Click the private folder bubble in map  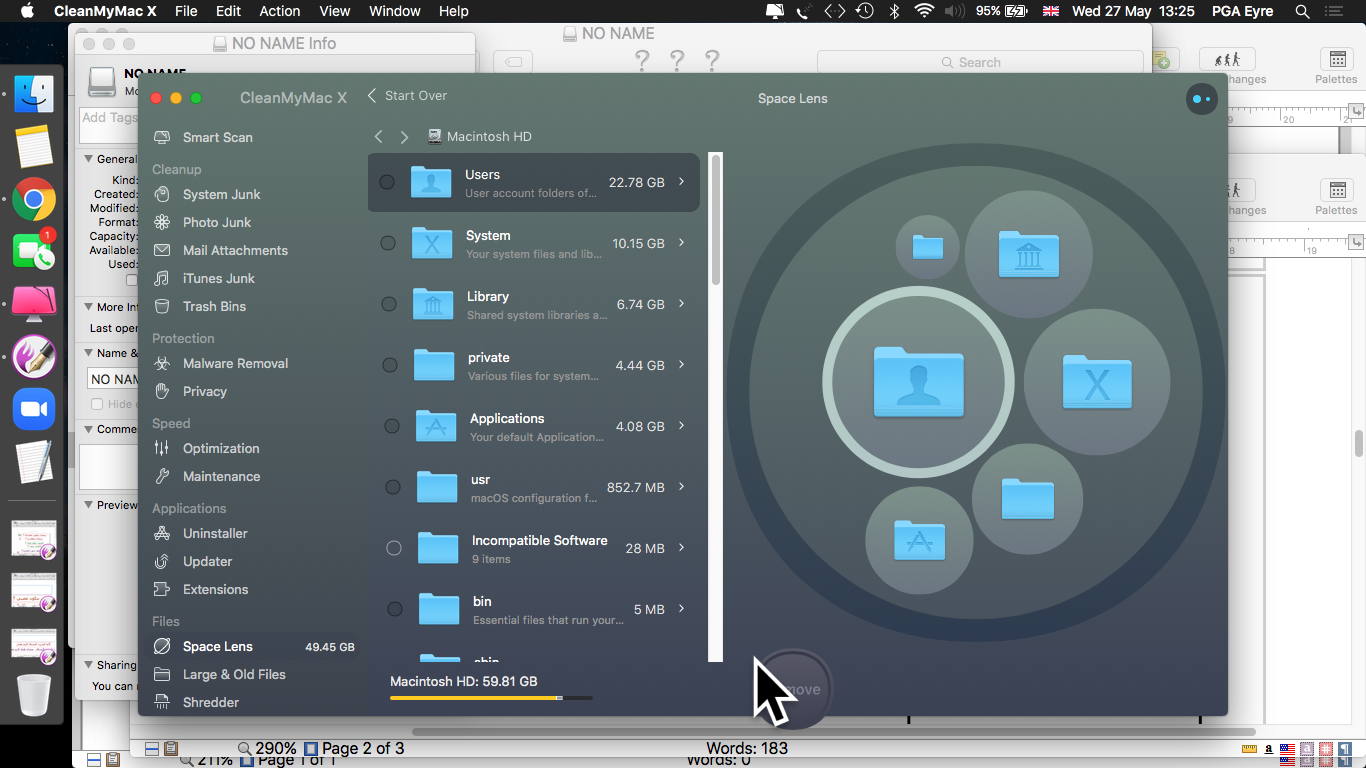(1027, 498)
